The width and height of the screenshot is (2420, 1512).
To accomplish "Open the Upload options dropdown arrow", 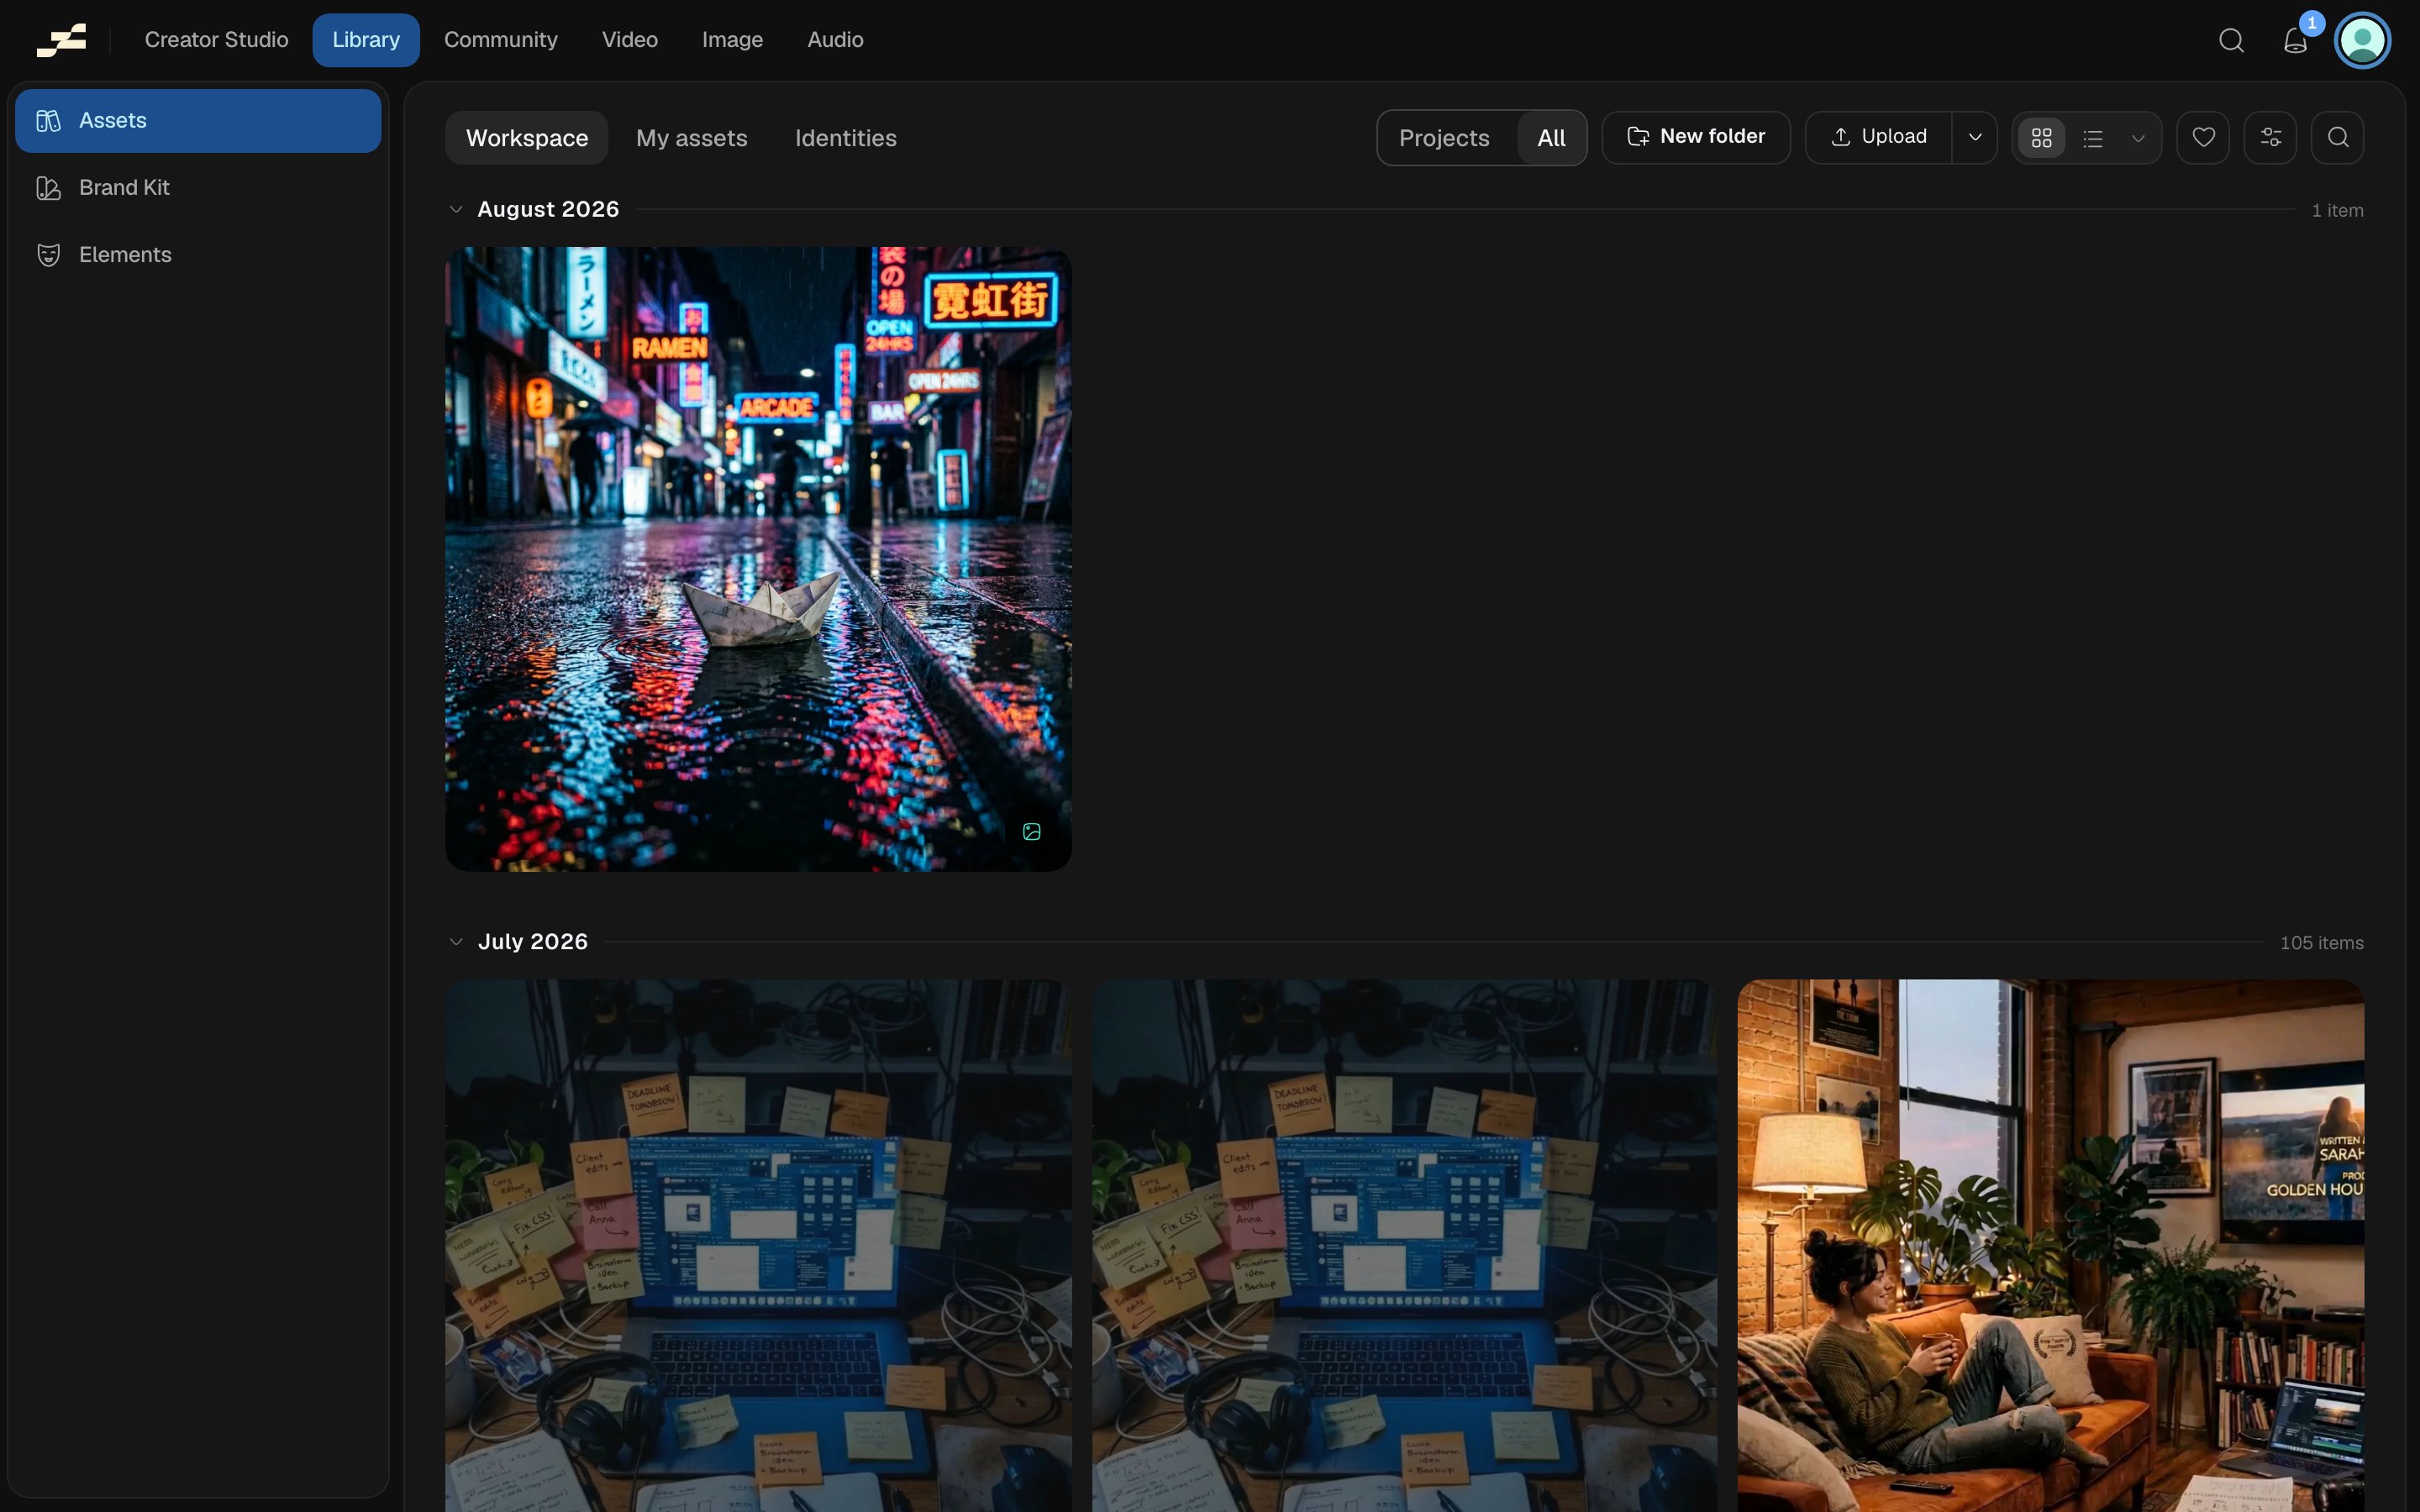I will pyautogui.click(x=1974, y=138).
